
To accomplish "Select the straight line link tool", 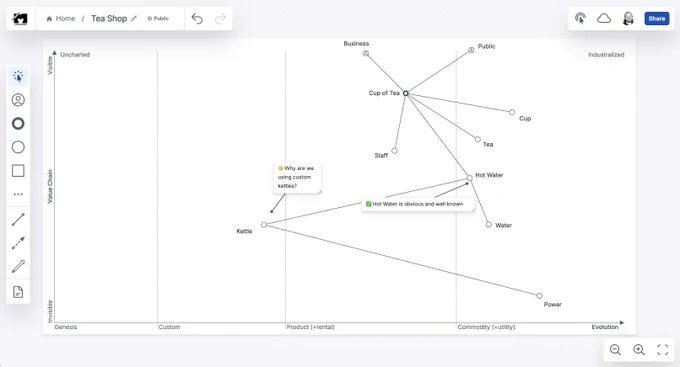I will coord(18,220).
